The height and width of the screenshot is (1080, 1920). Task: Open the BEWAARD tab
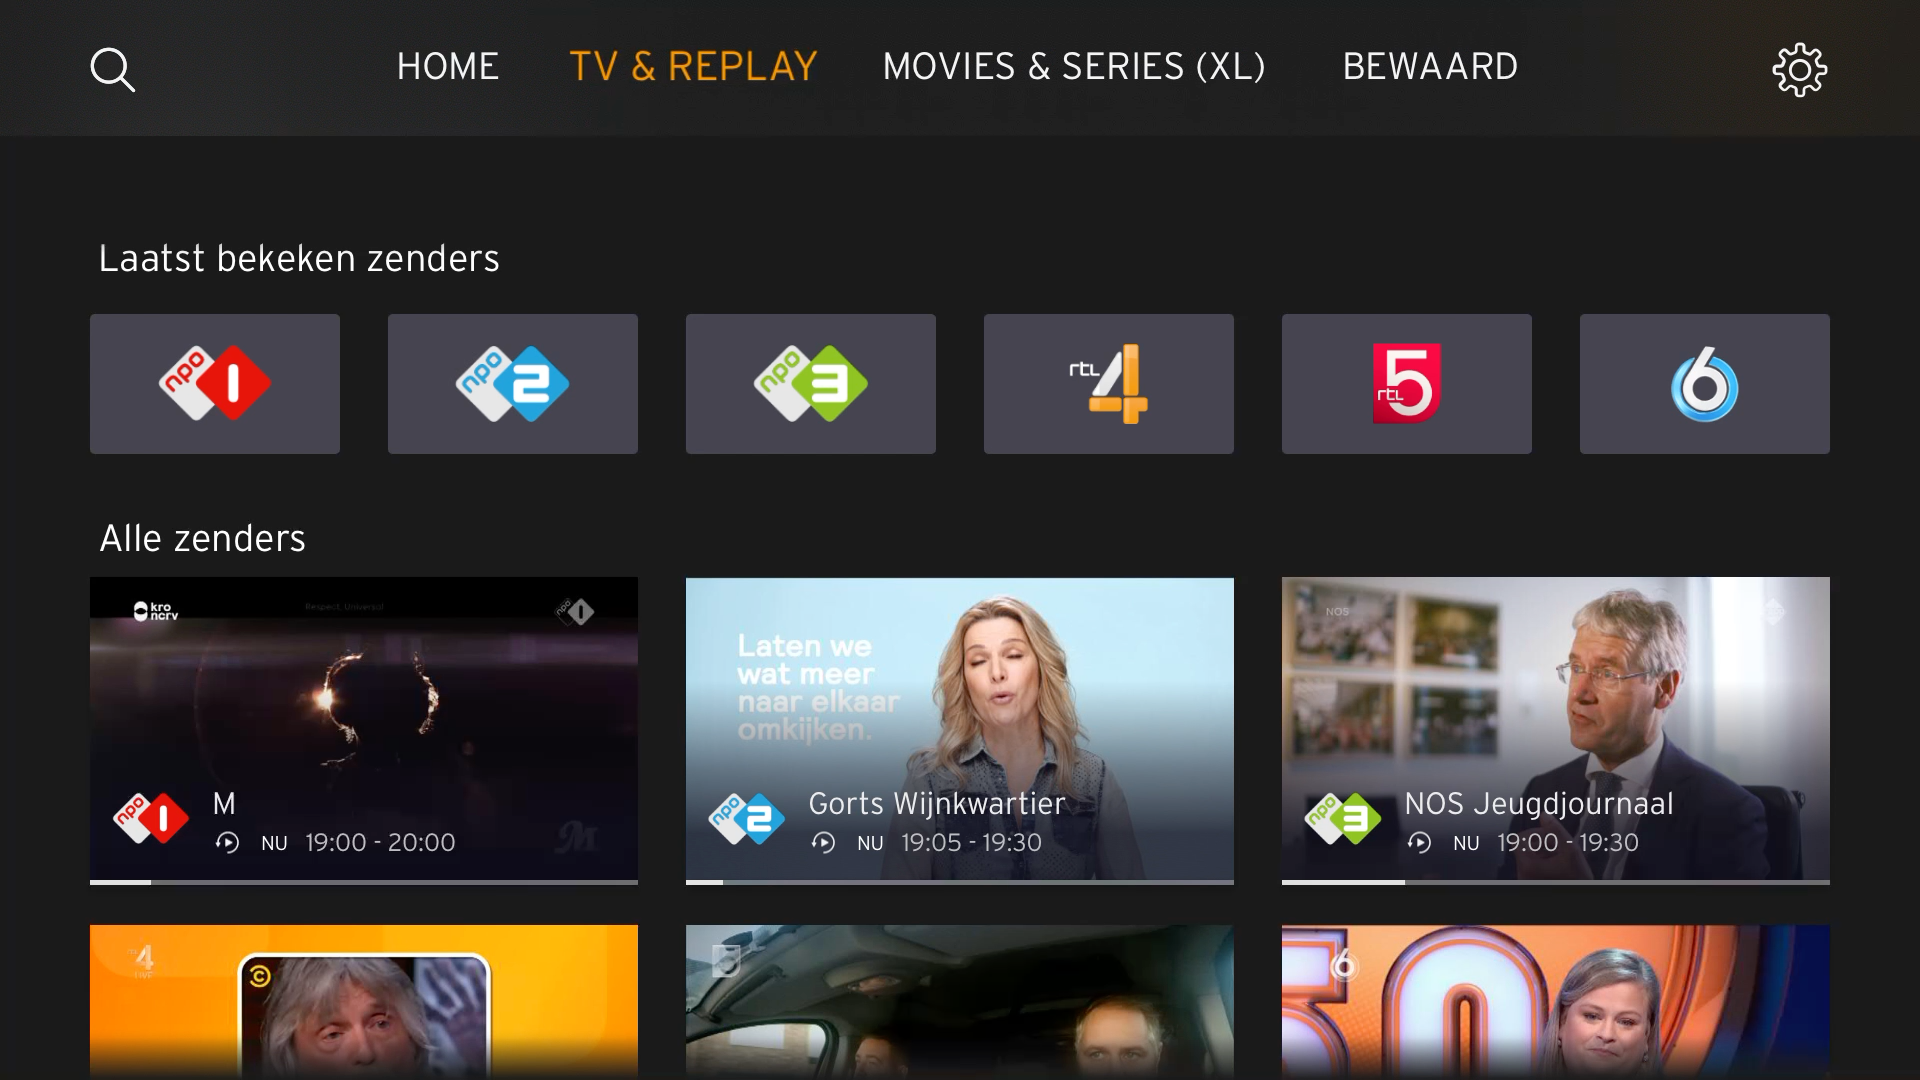[x=1430, y=67]
